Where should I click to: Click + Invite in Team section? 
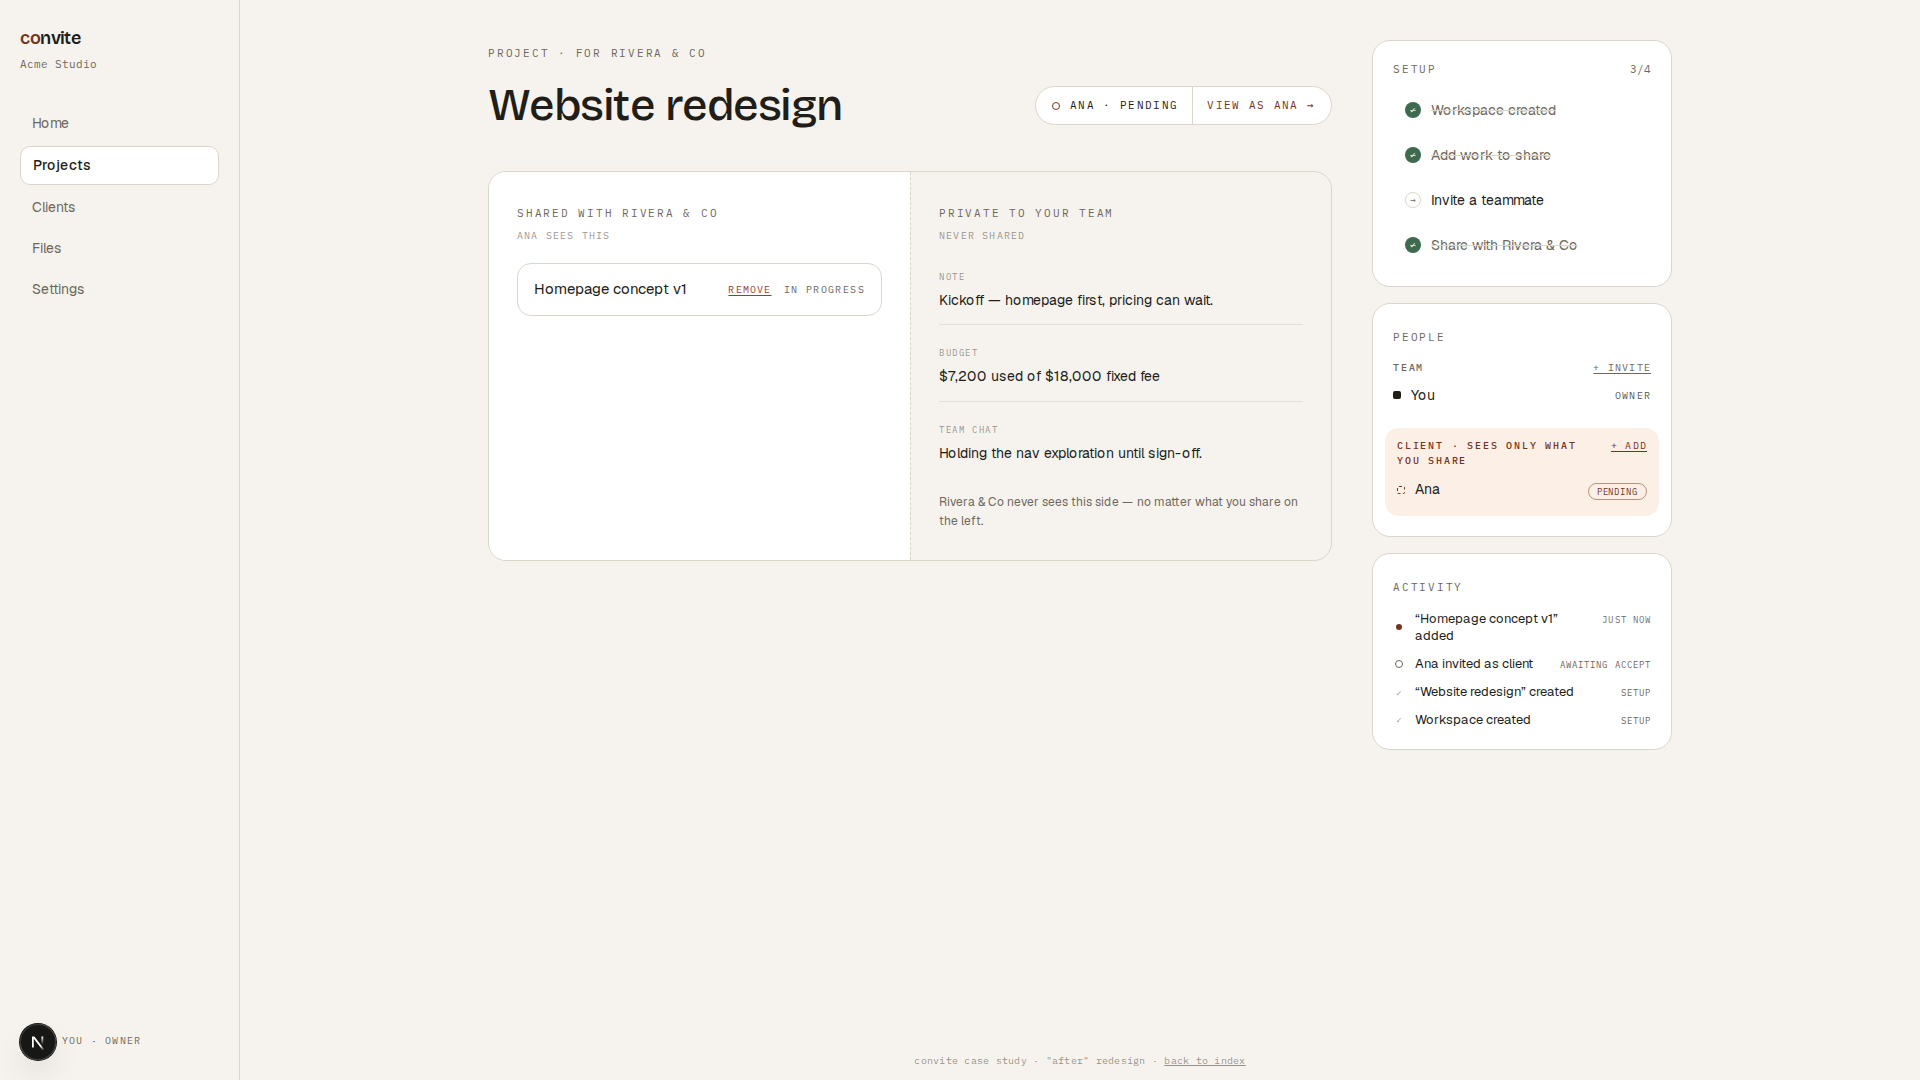pos(1621,368)
